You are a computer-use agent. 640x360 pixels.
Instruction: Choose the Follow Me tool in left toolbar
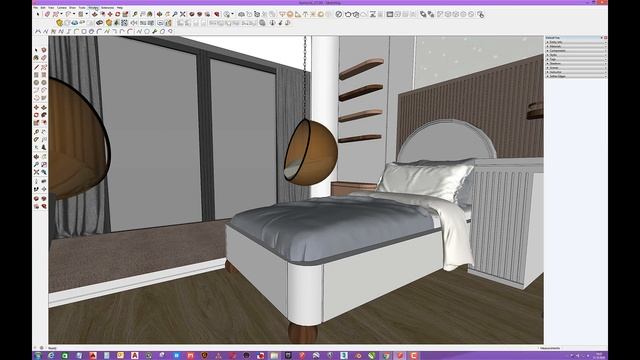(44, 115)
